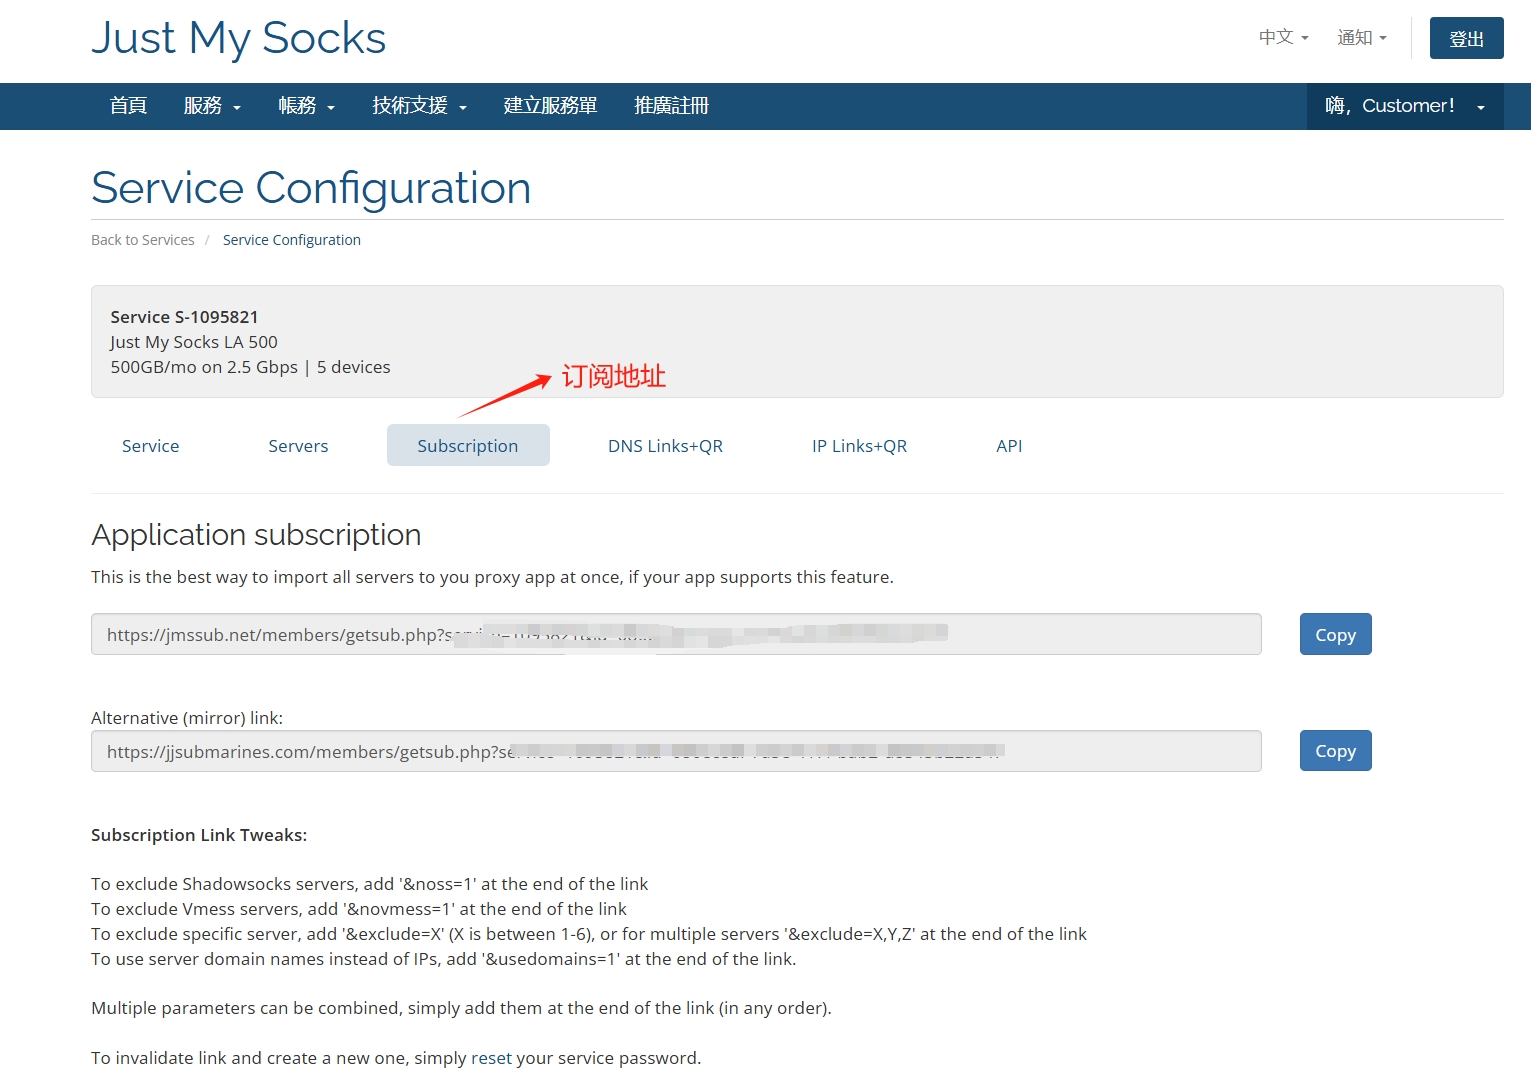Open the Servers tab

pyautogui.click(x=298, y=445)
